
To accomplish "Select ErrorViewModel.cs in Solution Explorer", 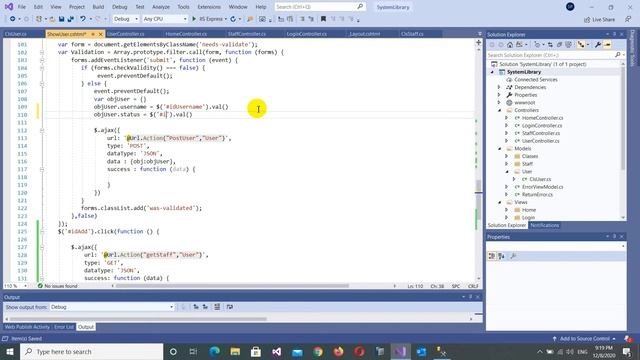I will 542,187.
